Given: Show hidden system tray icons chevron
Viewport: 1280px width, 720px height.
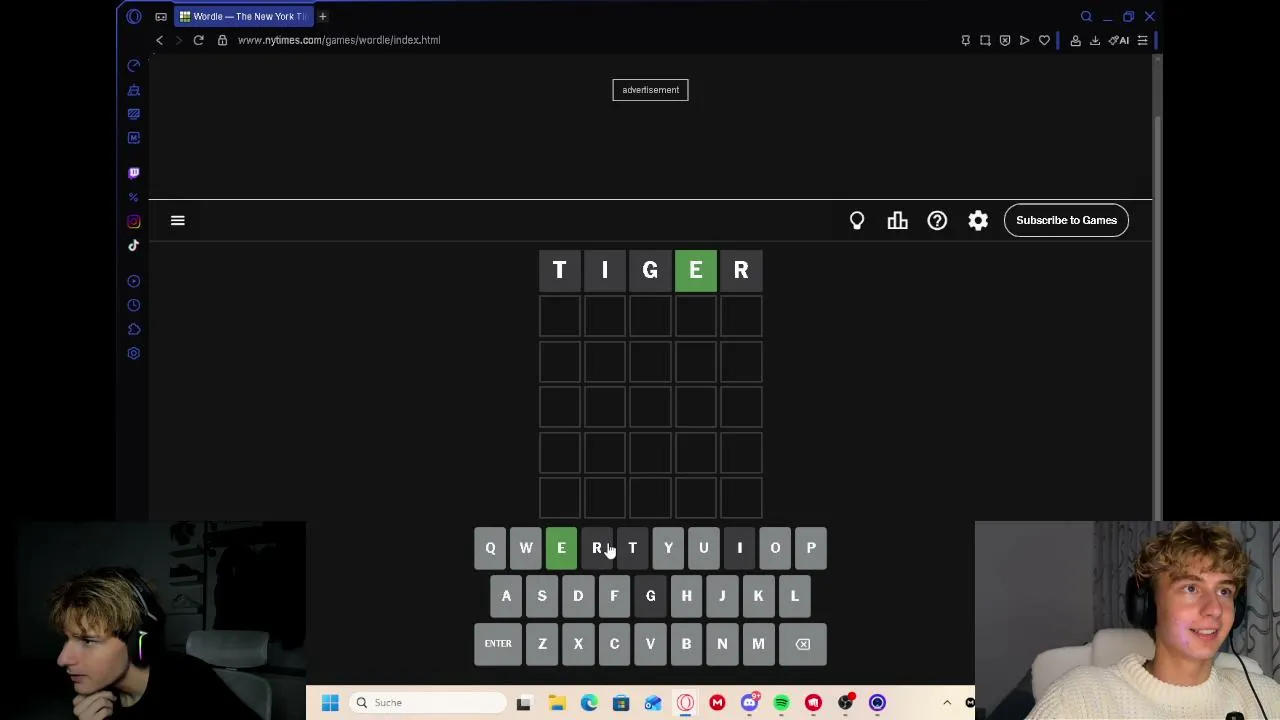Looking at the screenshot, I should coord(947,703).
